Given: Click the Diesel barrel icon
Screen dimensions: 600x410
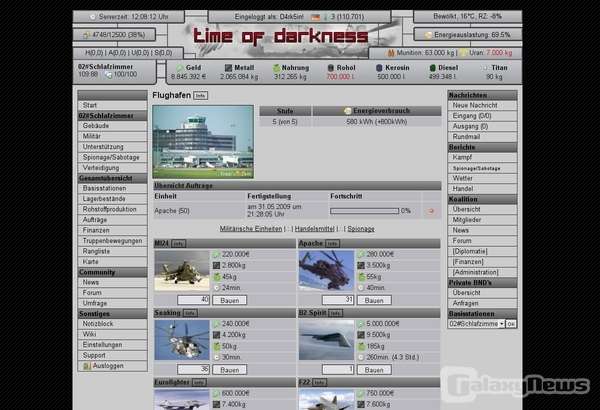Looking at the screenshot, I should pyautogui.click(x=432, y=68).
